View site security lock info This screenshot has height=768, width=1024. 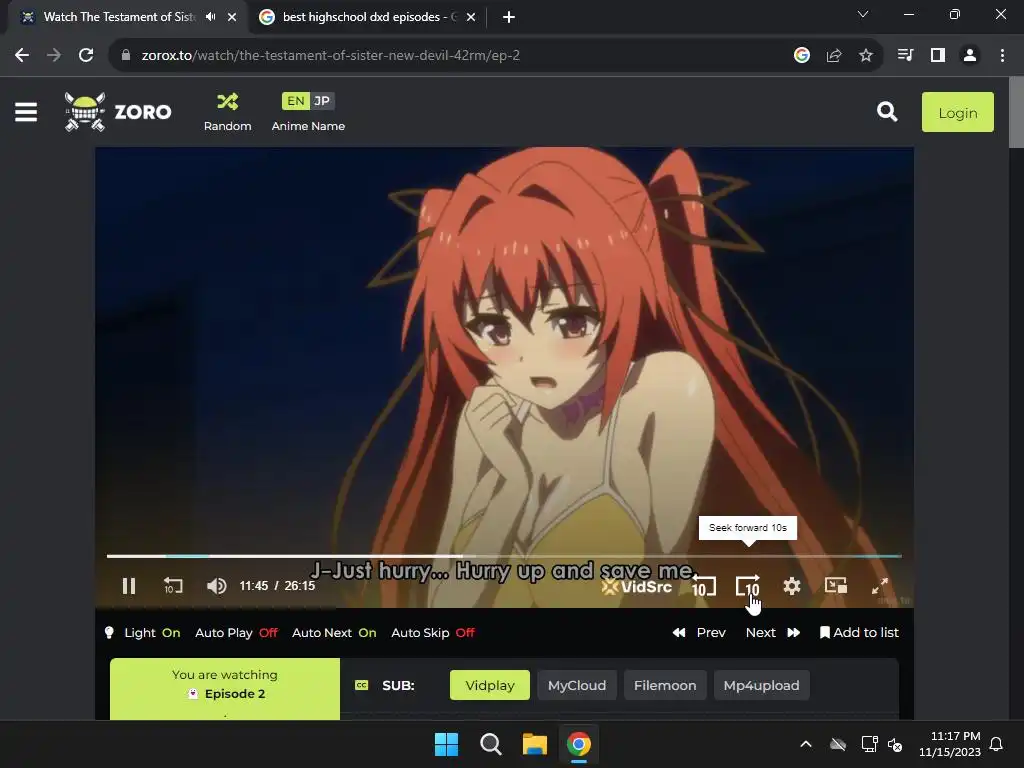126,56
